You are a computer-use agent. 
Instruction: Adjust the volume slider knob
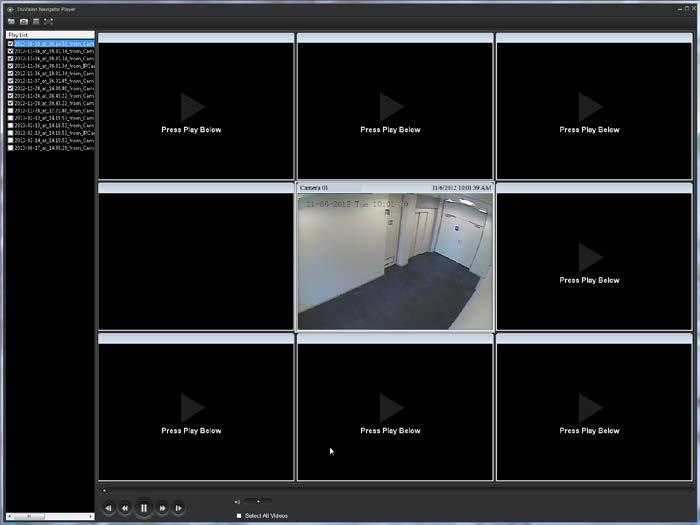pos(258,501)
